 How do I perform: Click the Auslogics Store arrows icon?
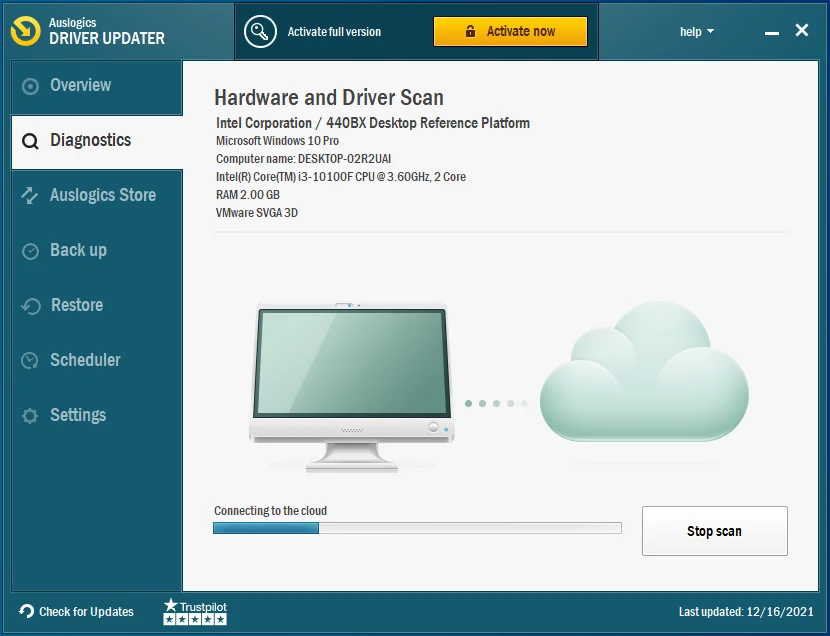(x=30, y=195)
